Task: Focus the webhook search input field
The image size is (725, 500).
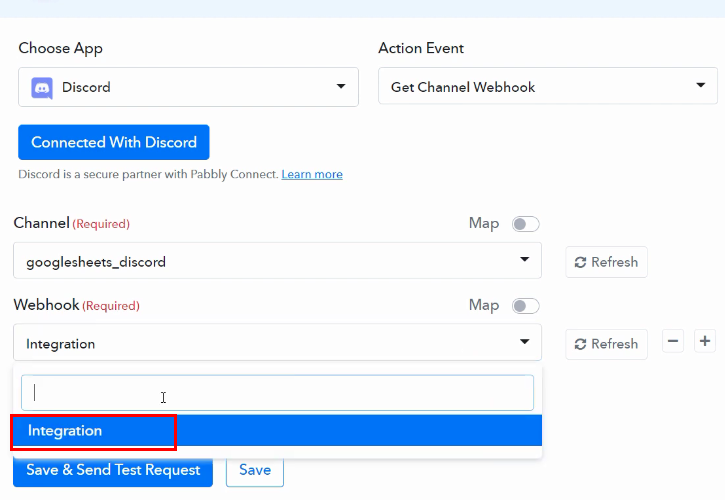Action: click(277, 393)
